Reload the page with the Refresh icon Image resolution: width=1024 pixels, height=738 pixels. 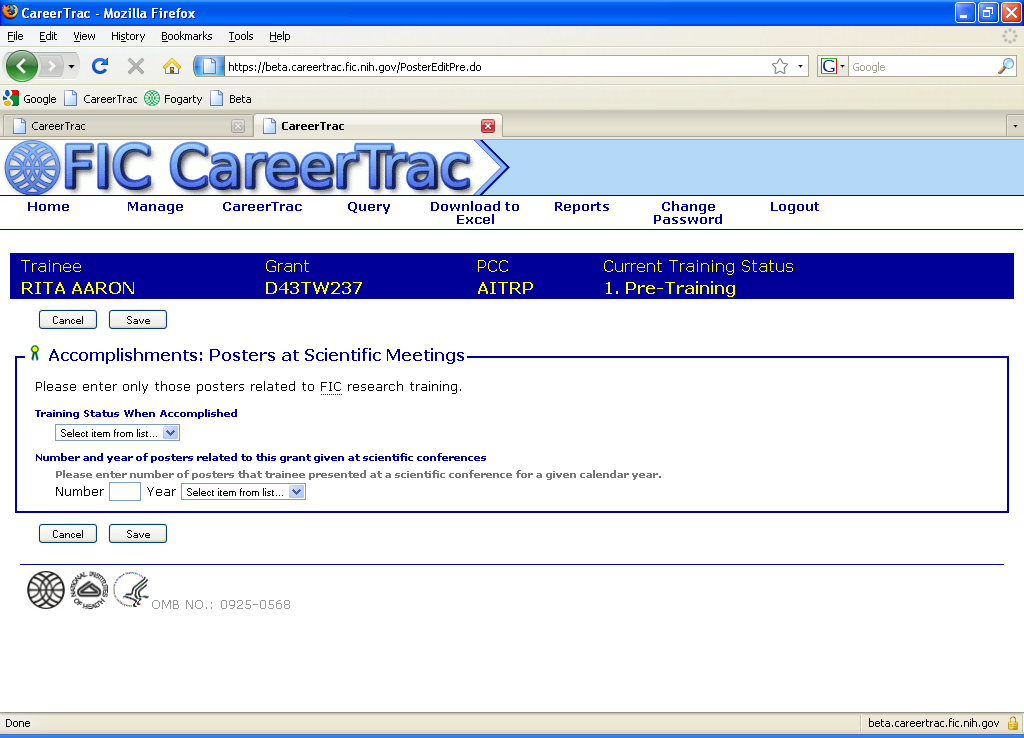click(x=100, y=66)
